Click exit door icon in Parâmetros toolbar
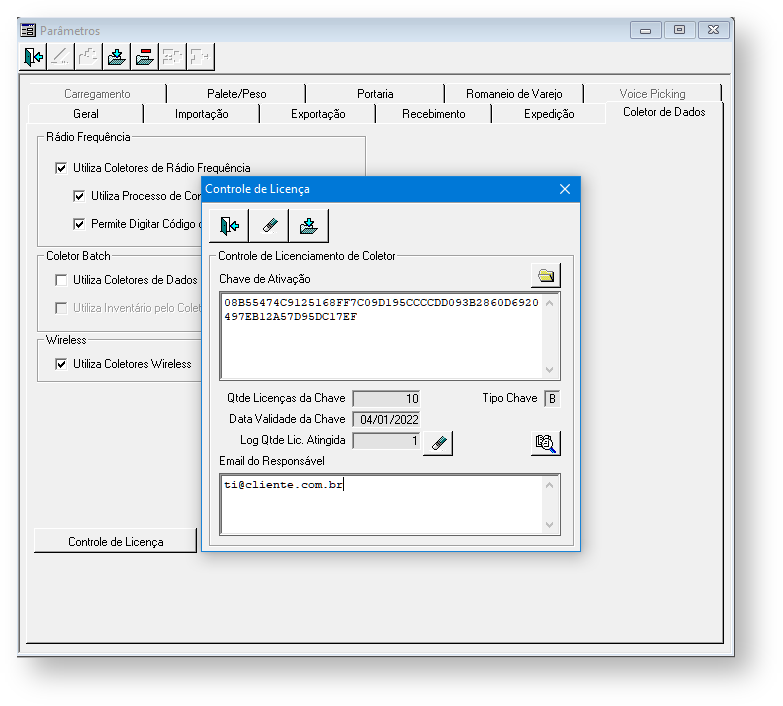 pos(33,57)
